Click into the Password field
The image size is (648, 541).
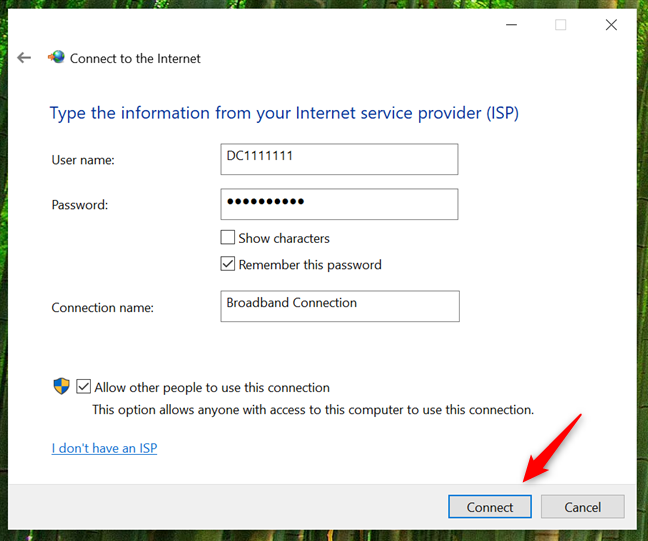point(339,204)
